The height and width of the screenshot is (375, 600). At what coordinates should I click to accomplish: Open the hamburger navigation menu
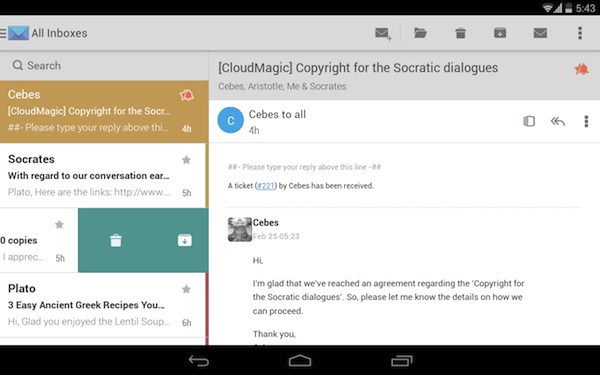pos(3,33)
